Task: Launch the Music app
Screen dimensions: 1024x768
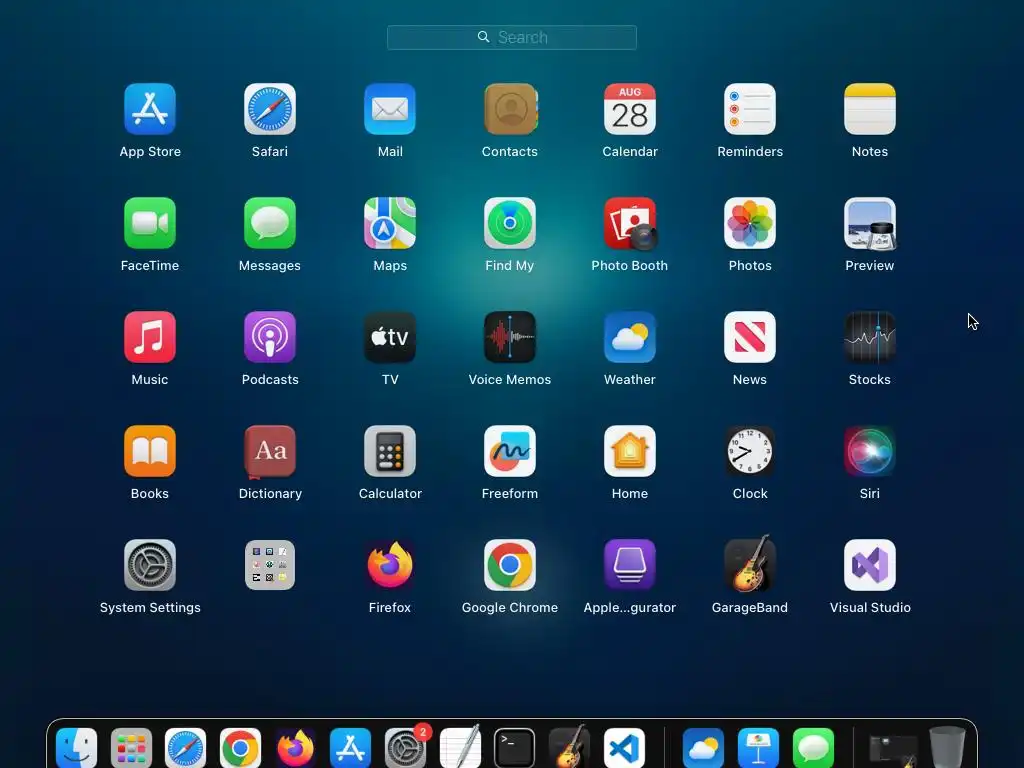Action: coord(150,337)
